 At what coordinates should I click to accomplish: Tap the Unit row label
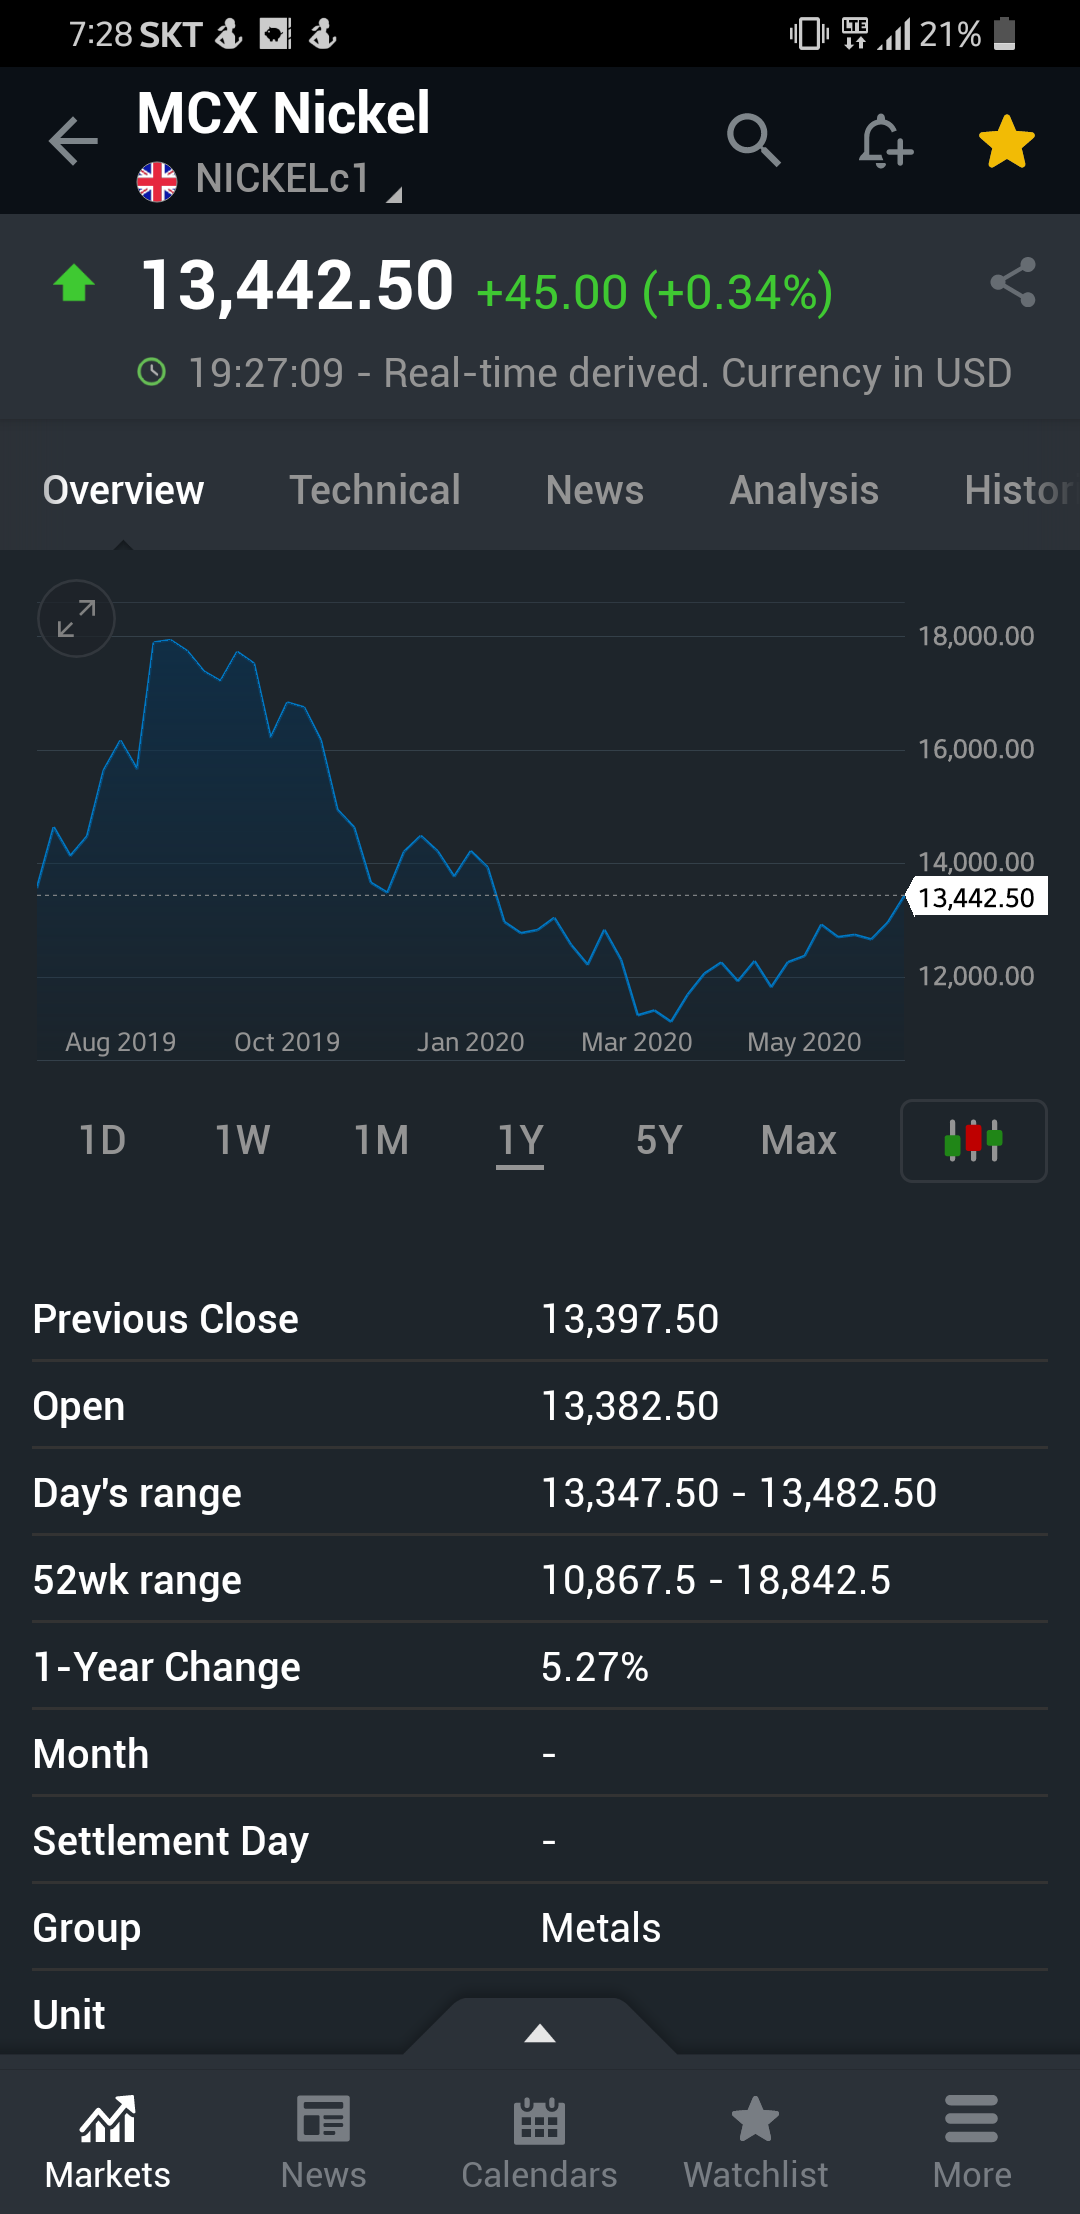click(x=69, y=2015)
